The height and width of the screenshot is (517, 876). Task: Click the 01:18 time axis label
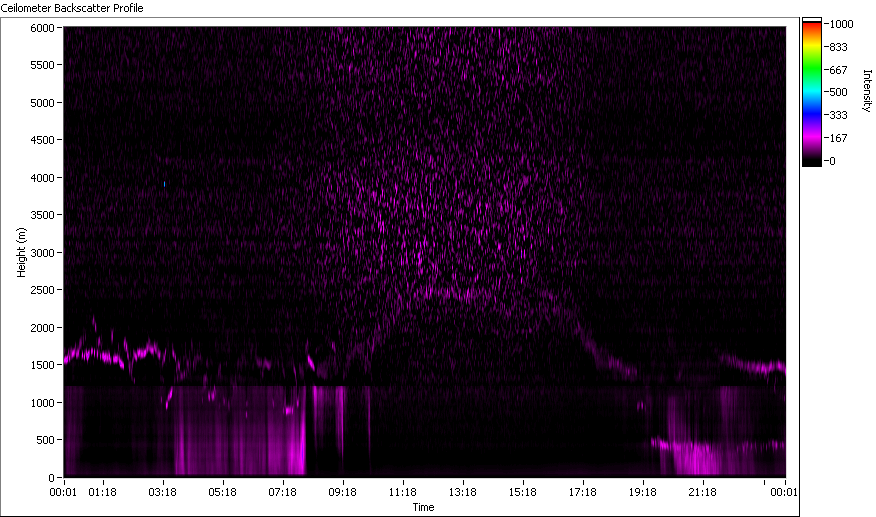tap(103, 492)
